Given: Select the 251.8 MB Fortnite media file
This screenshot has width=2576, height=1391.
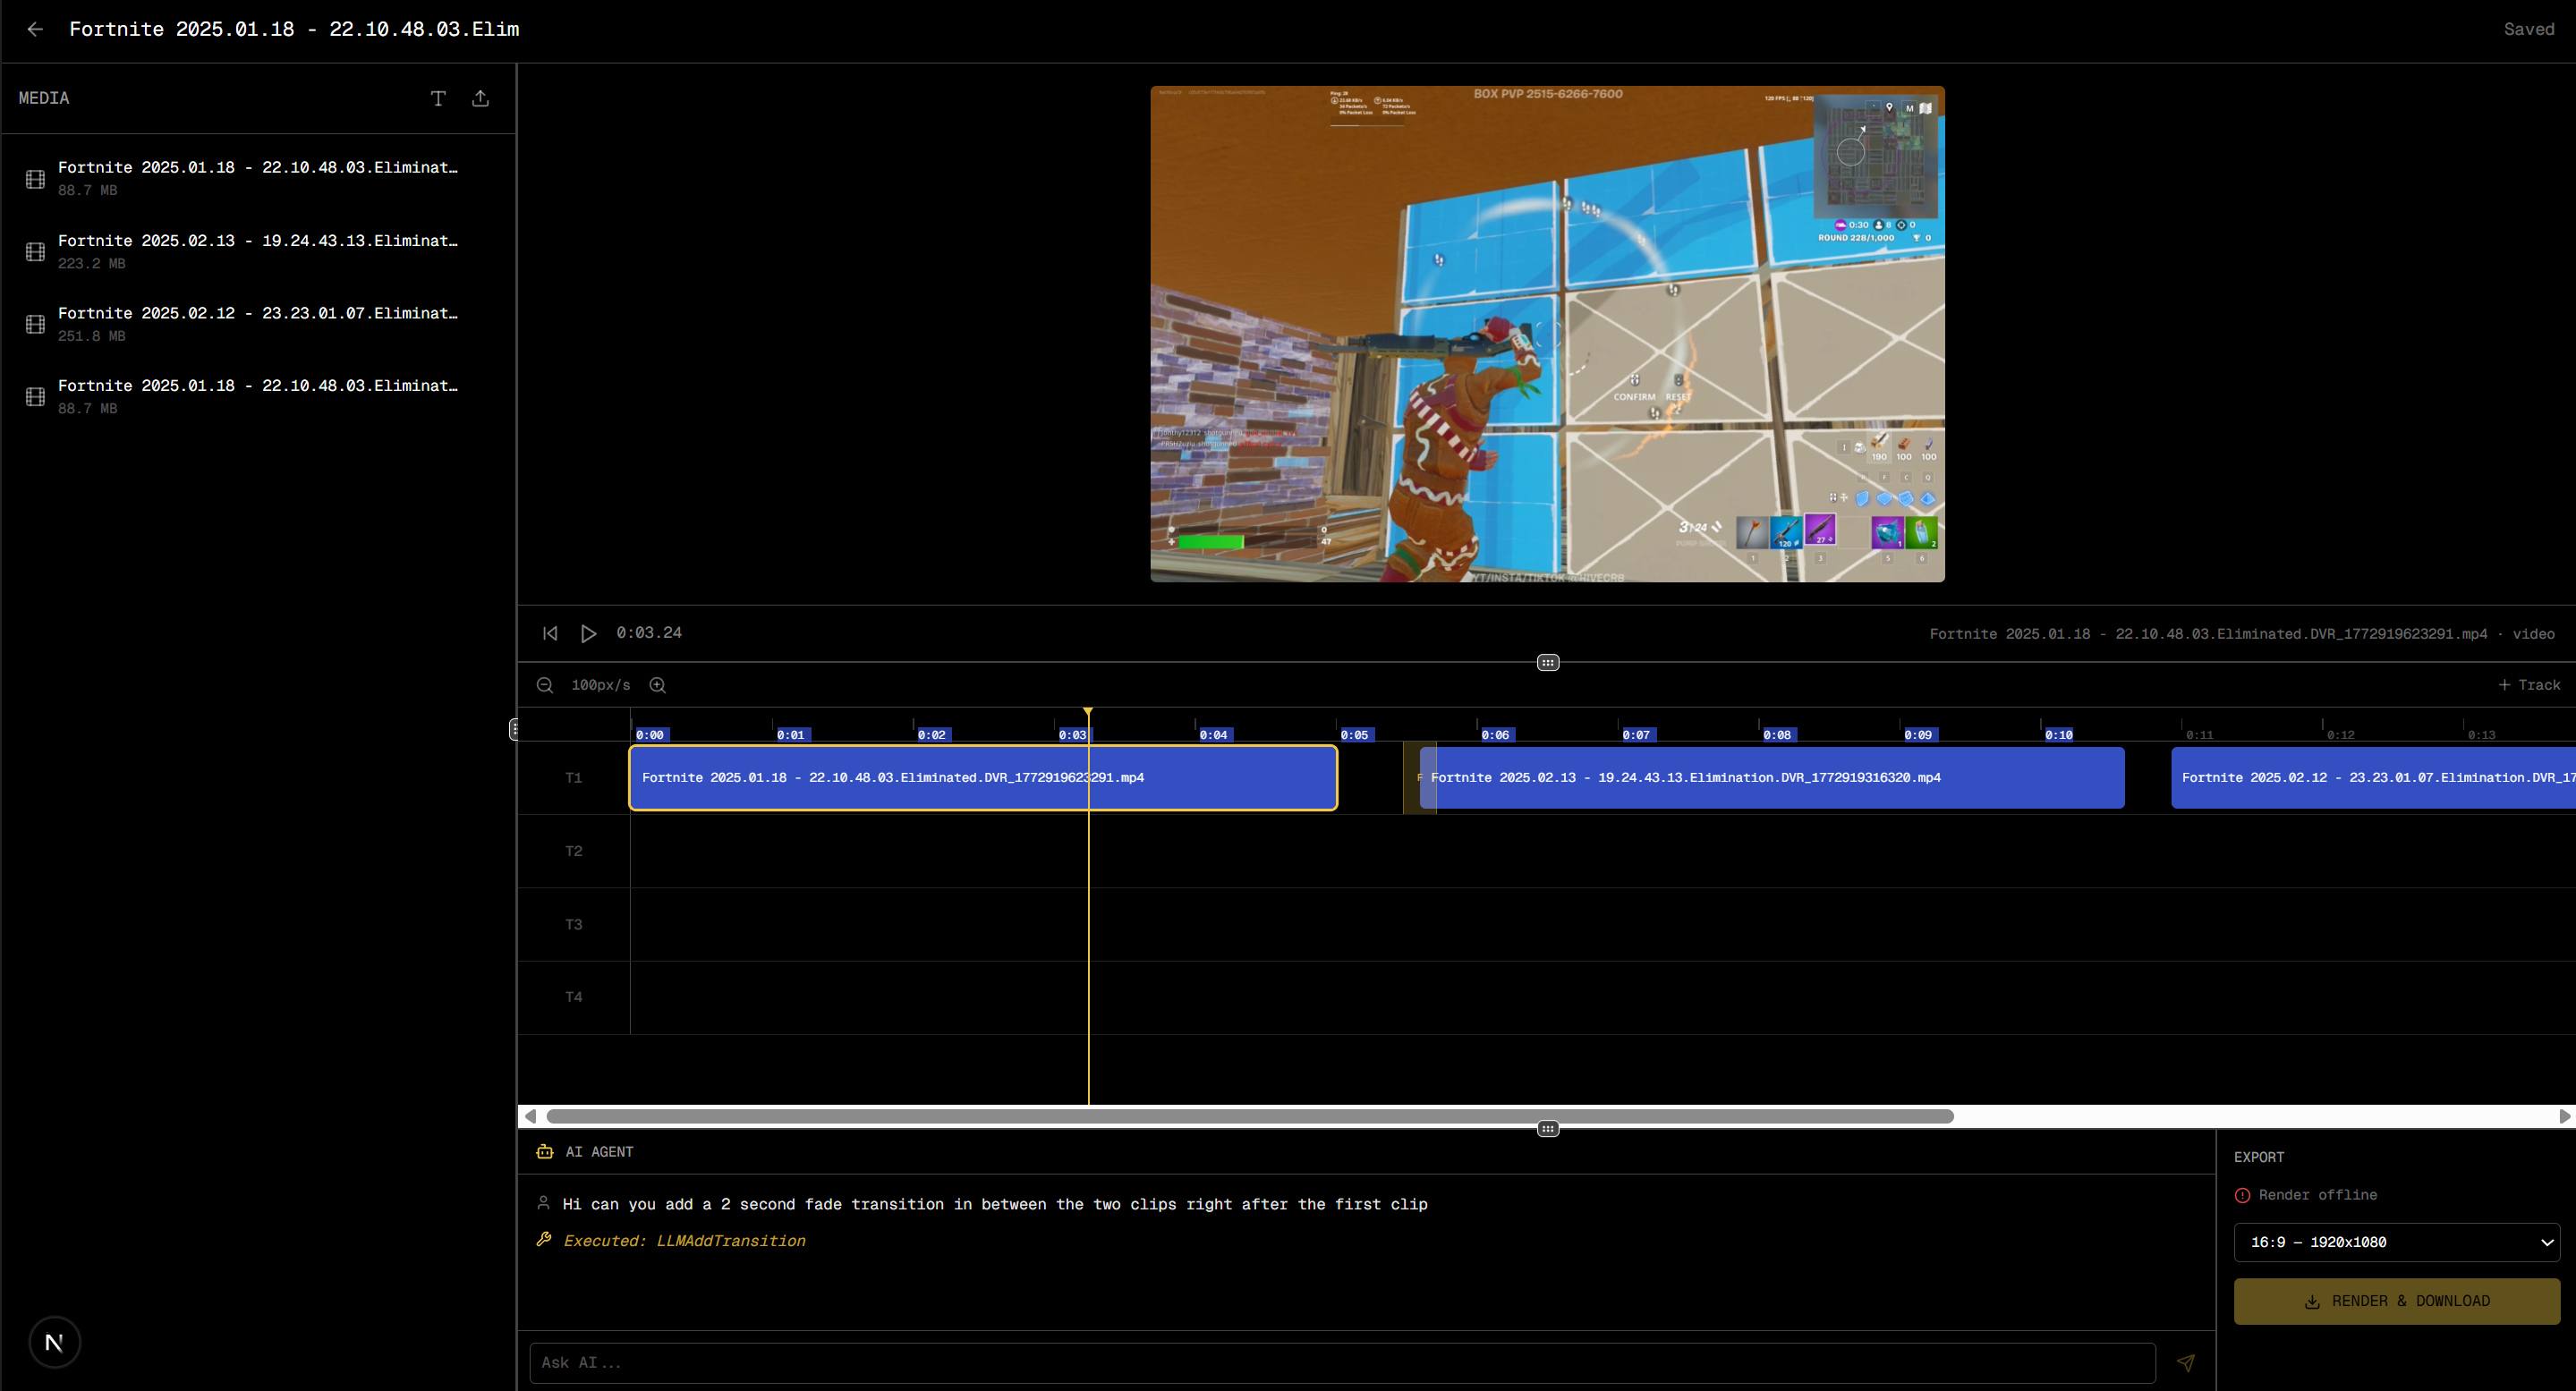Looking at the screenshot, I should 258,323.
